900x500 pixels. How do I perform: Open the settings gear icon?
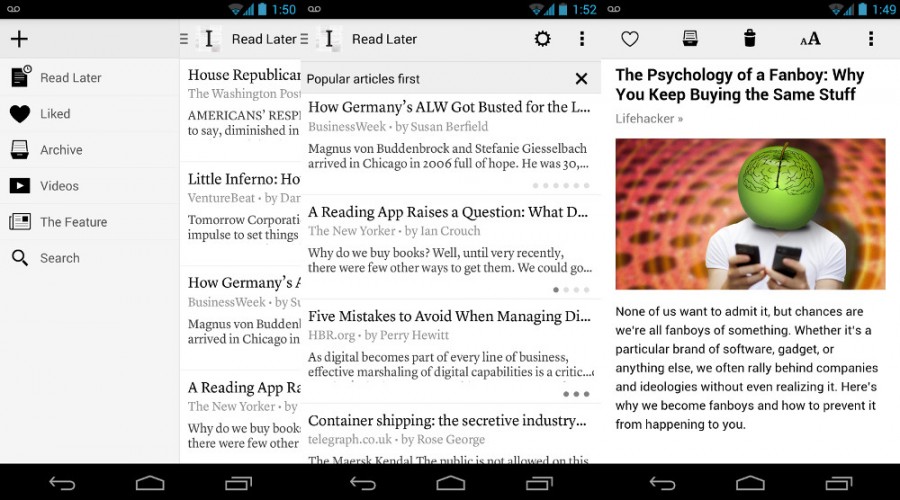(542, 40)
